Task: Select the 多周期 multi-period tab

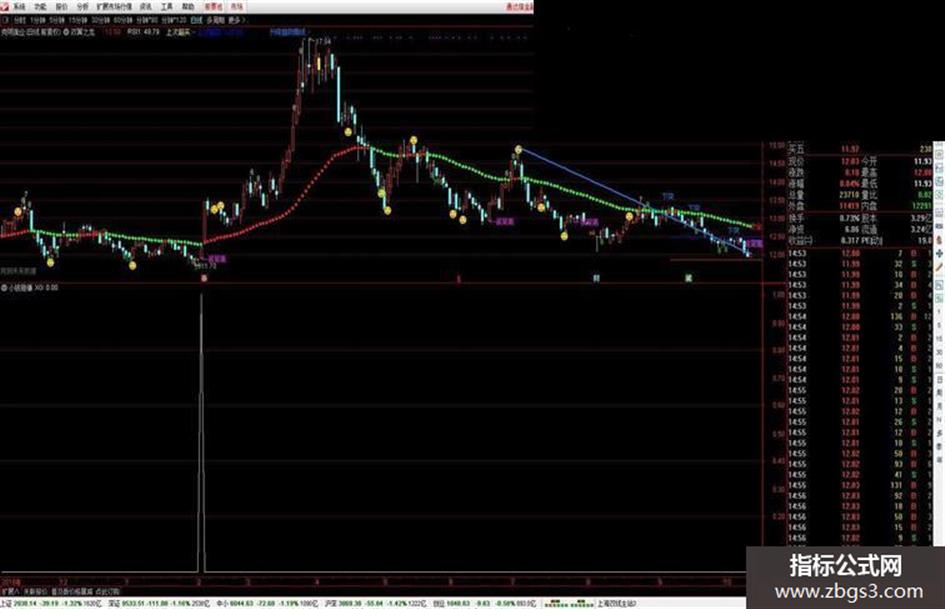Action: click(x=215, y=20)
